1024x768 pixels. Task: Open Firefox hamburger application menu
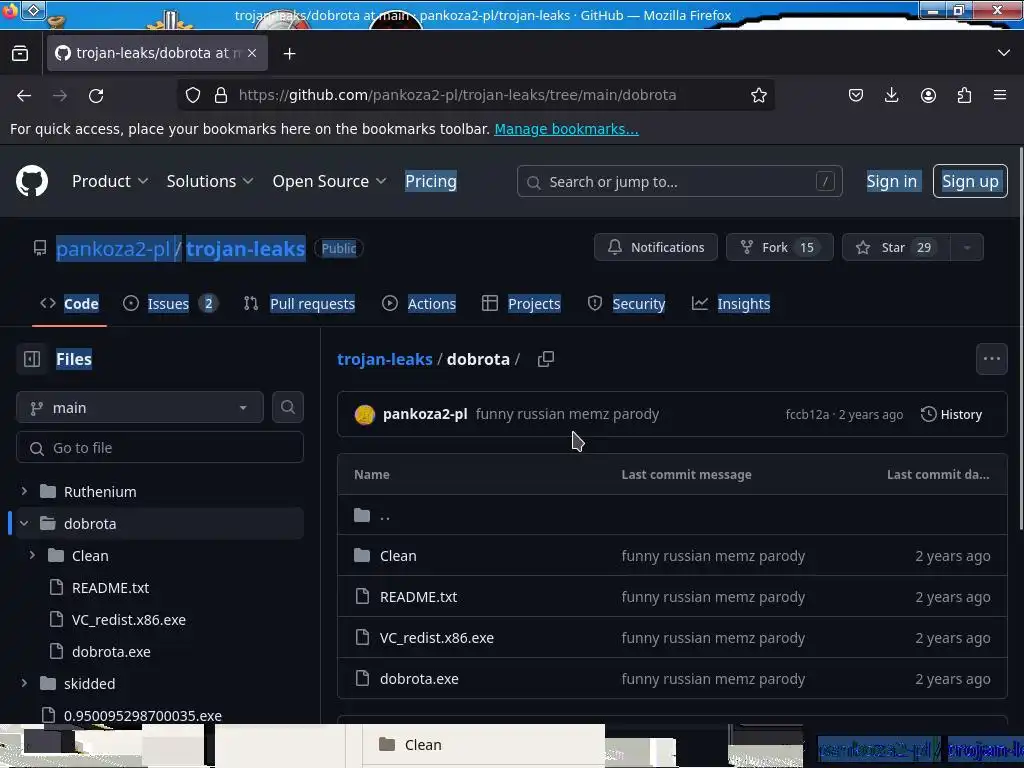(x=1000, y=95)
